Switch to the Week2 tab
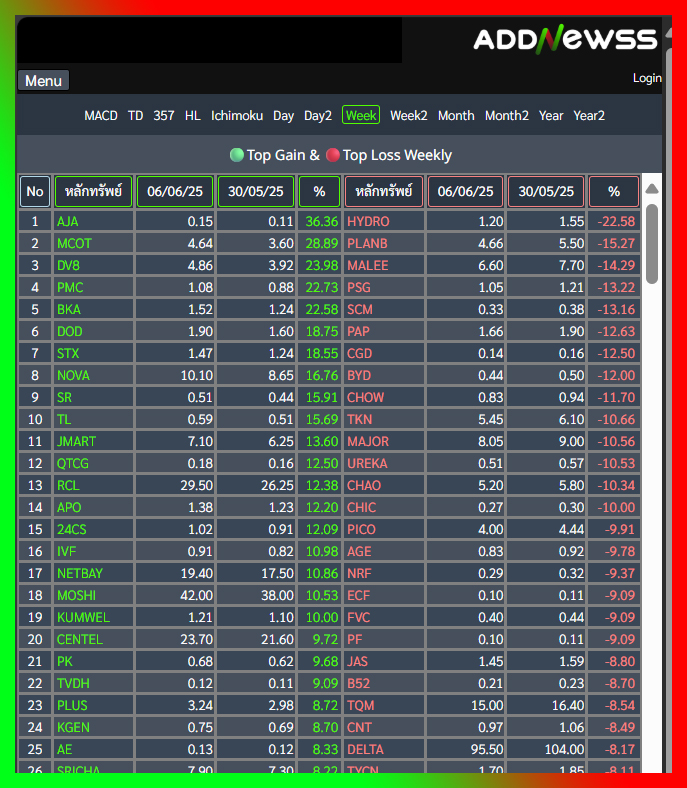This screenshot has height=788, width=687. [409, 116]
